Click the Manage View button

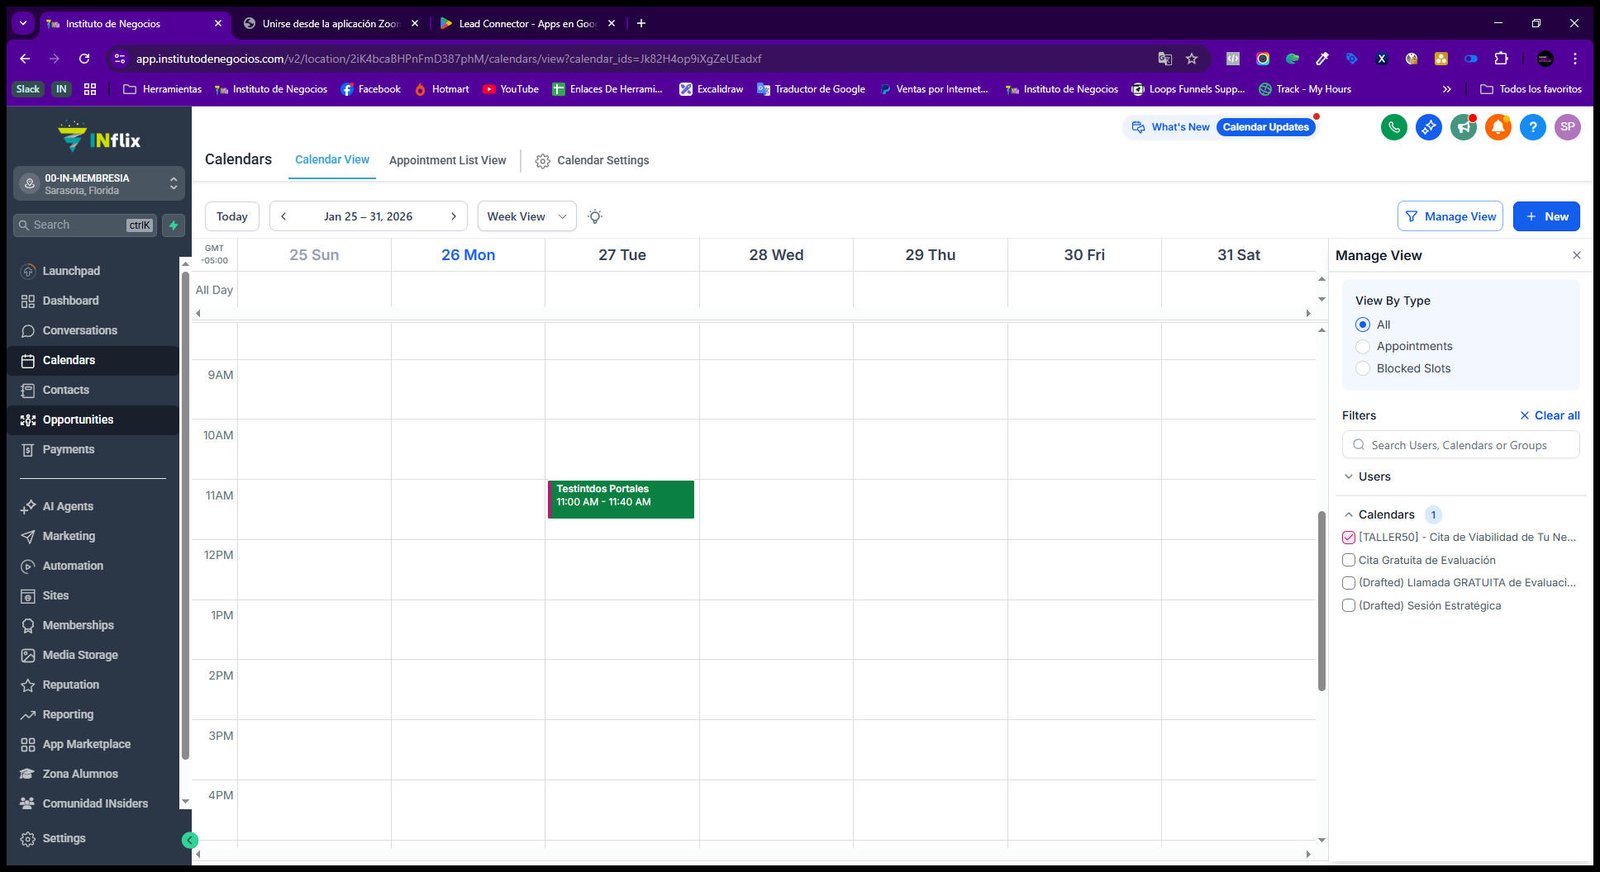pyautogui.click(x=1450, y=216)
